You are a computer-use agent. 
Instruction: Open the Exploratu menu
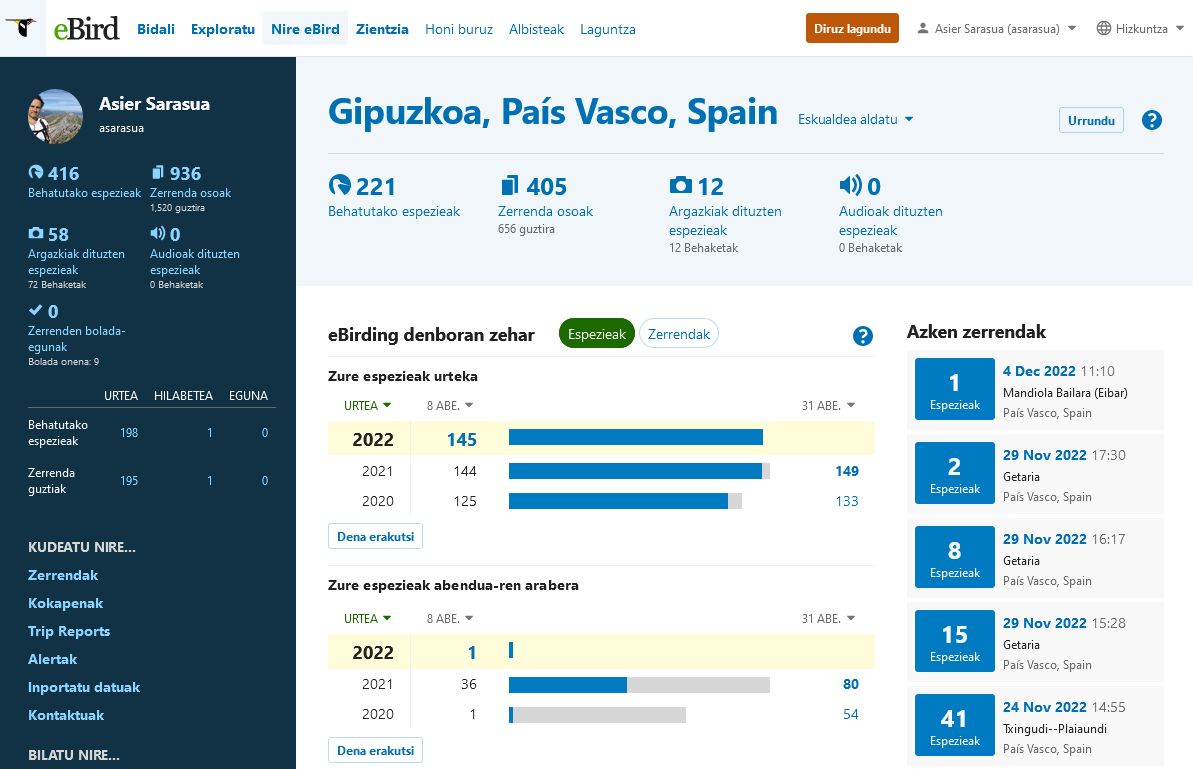point(223,29)
